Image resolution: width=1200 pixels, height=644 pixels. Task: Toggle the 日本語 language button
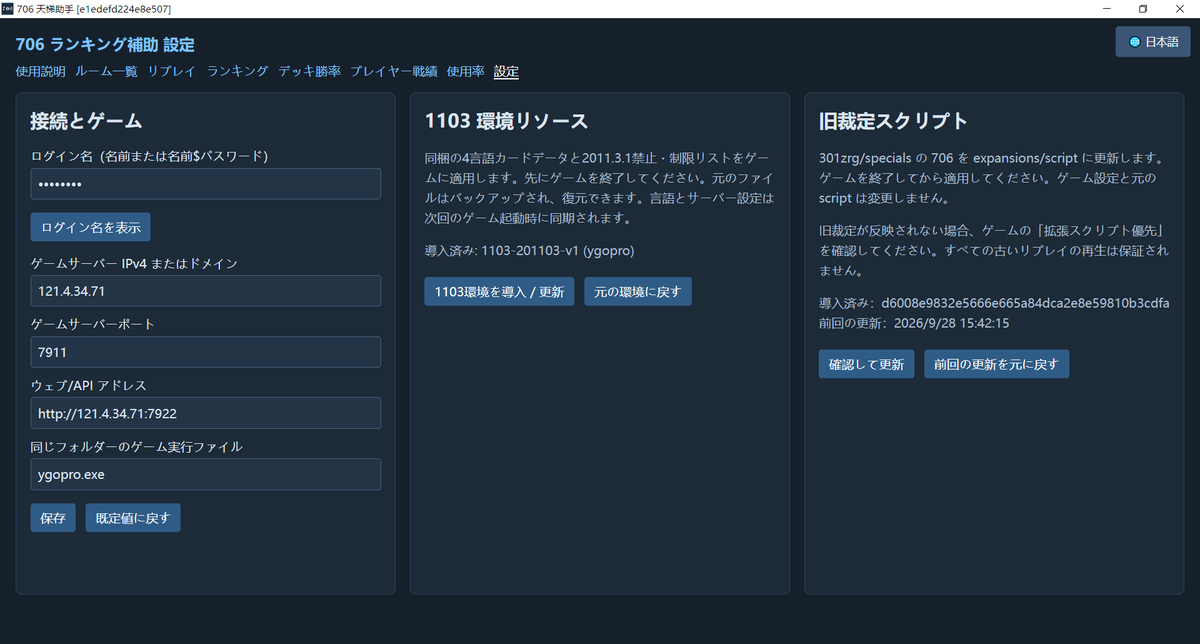click(x=1153, y=42)
